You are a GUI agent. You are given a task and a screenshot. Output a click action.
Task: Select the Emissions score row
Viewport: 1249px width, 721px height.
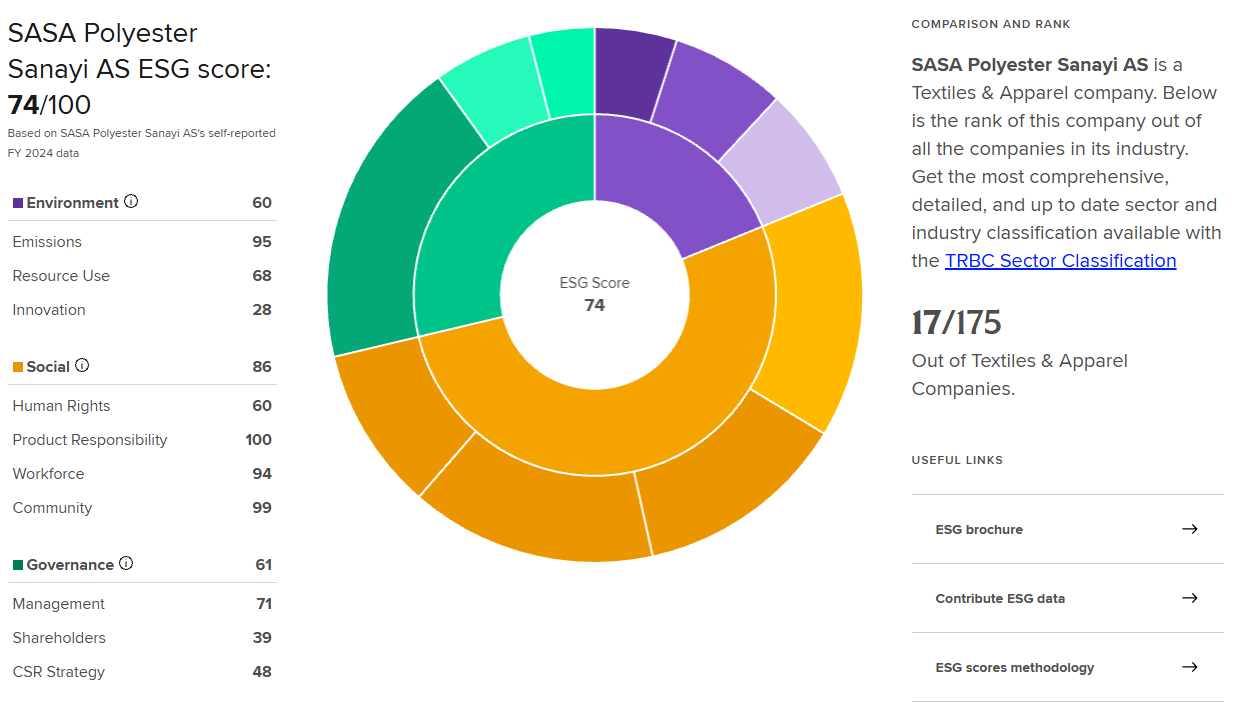tap(142, 242)
